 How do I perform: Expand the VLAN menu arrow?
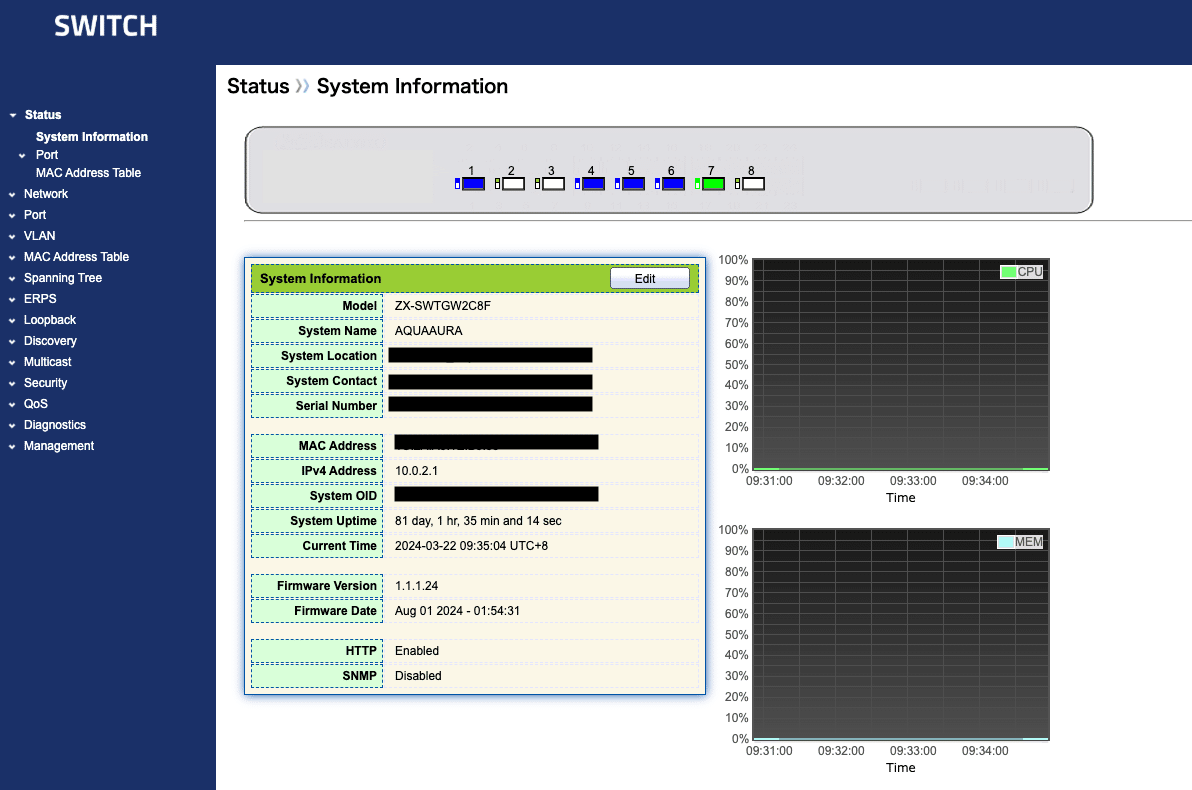pos(12,236)
